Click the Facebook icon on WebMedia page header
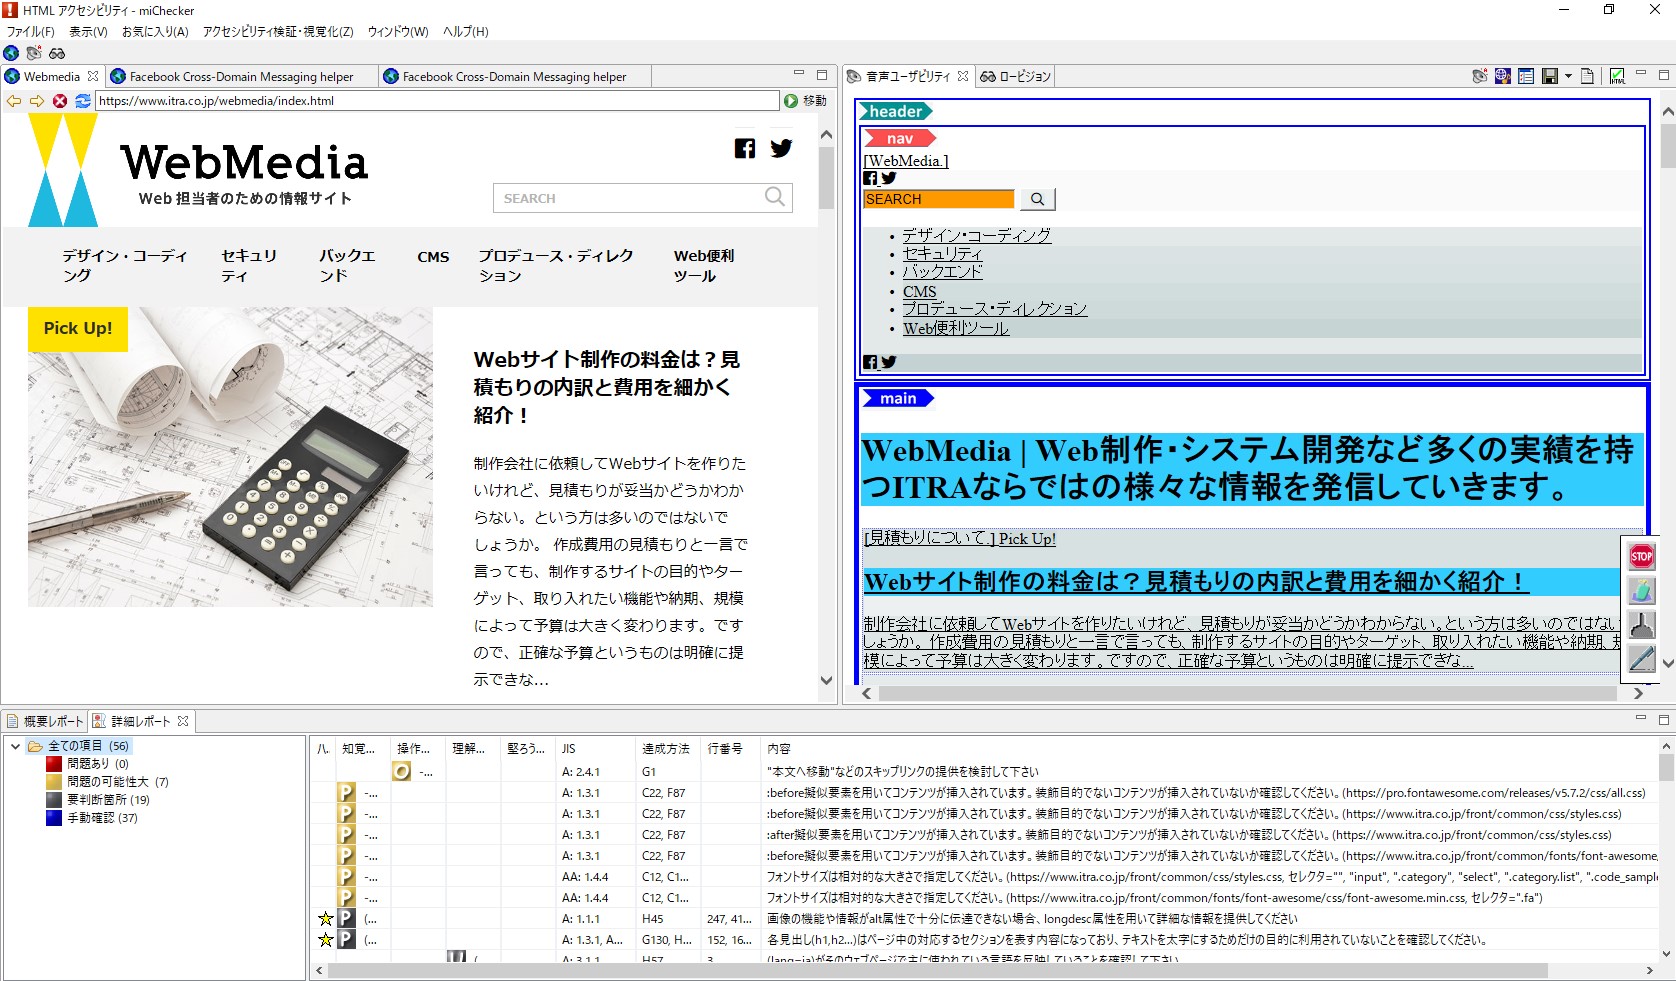The height and width of the screenshot is (981, 1676). (x=745, y=149)
